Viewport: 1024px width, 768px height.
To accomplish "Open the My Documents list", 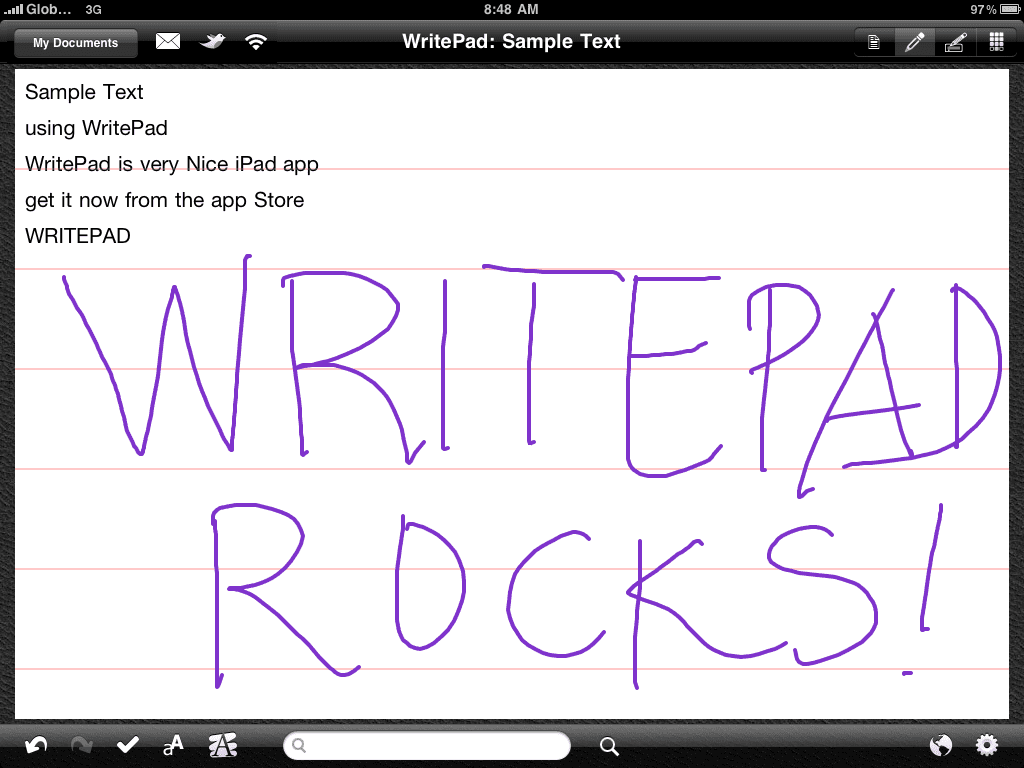I will coord(76,43).
